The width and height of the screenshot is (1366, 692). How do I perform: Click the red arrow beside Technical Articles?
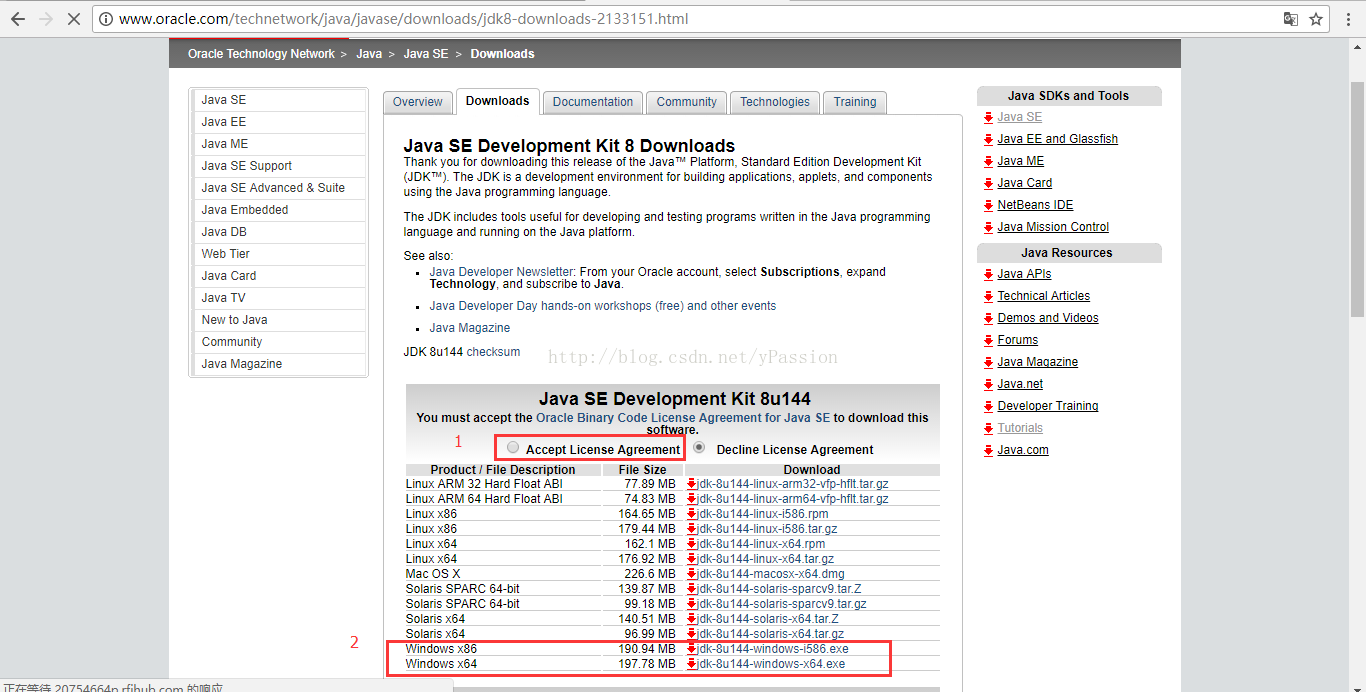[988, 297]
